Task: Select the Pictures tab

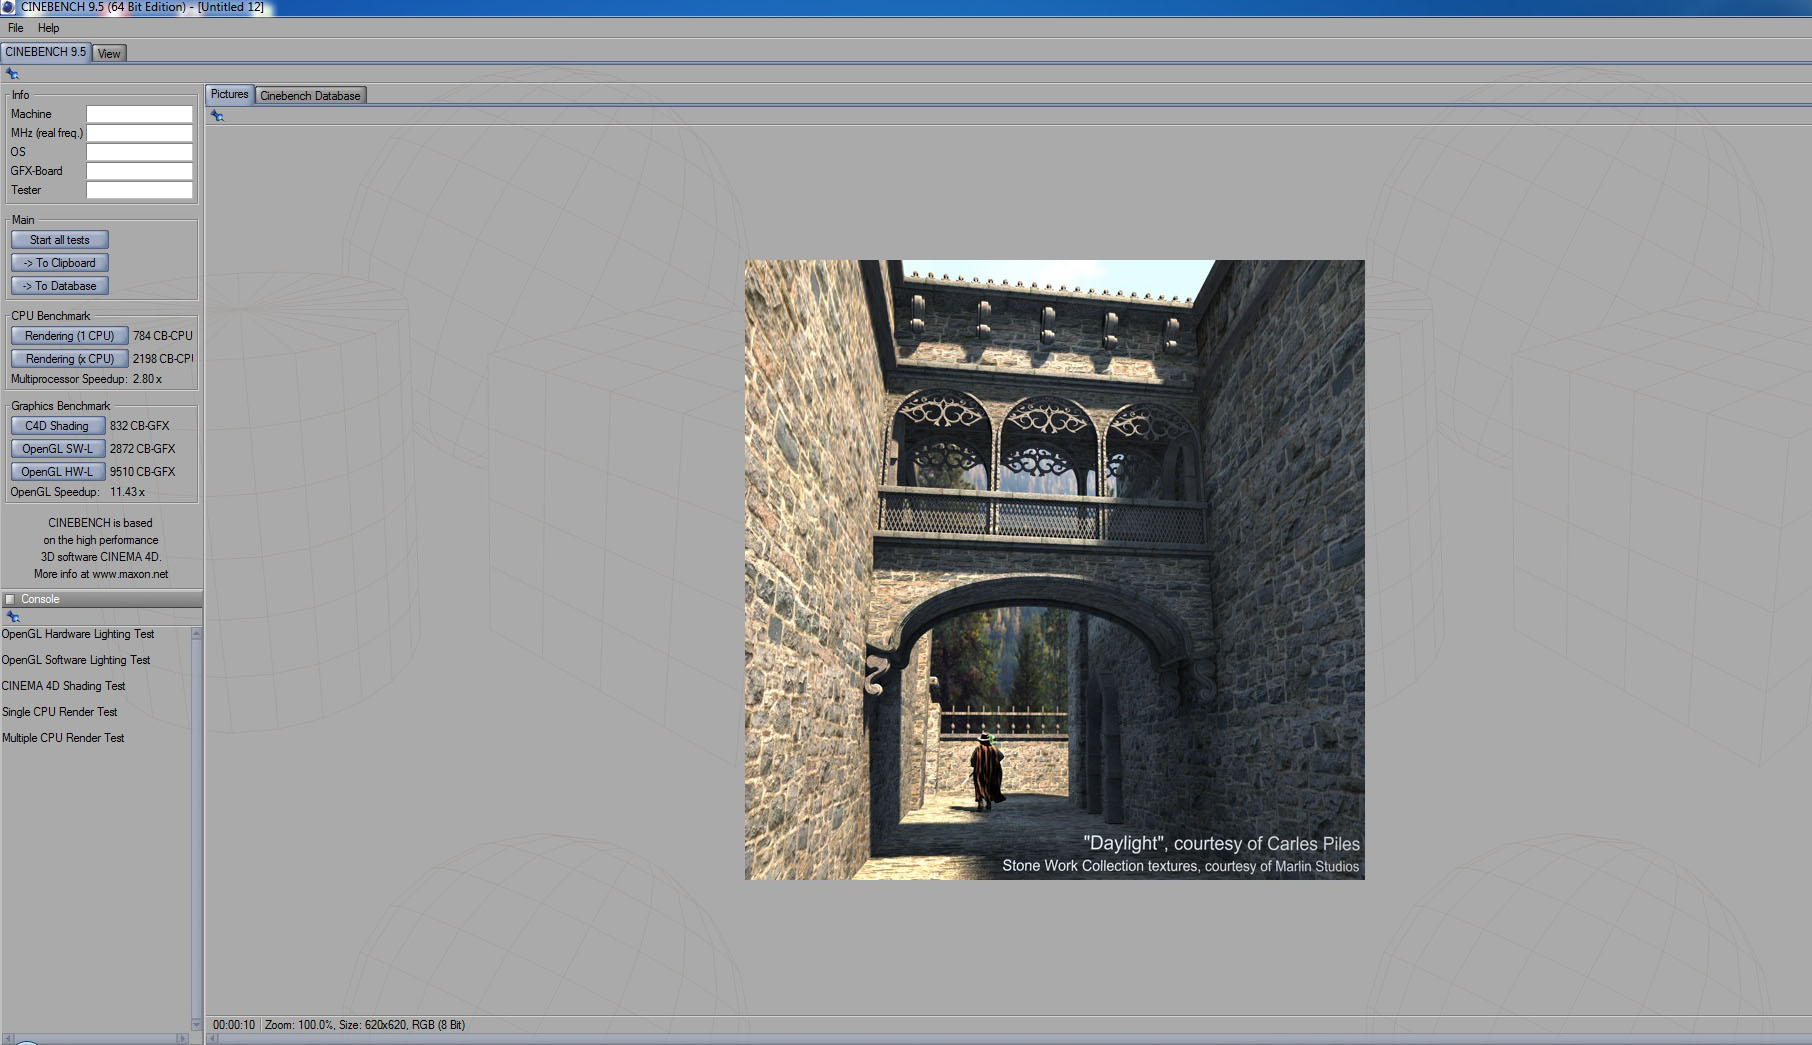Action: point(230,94)
